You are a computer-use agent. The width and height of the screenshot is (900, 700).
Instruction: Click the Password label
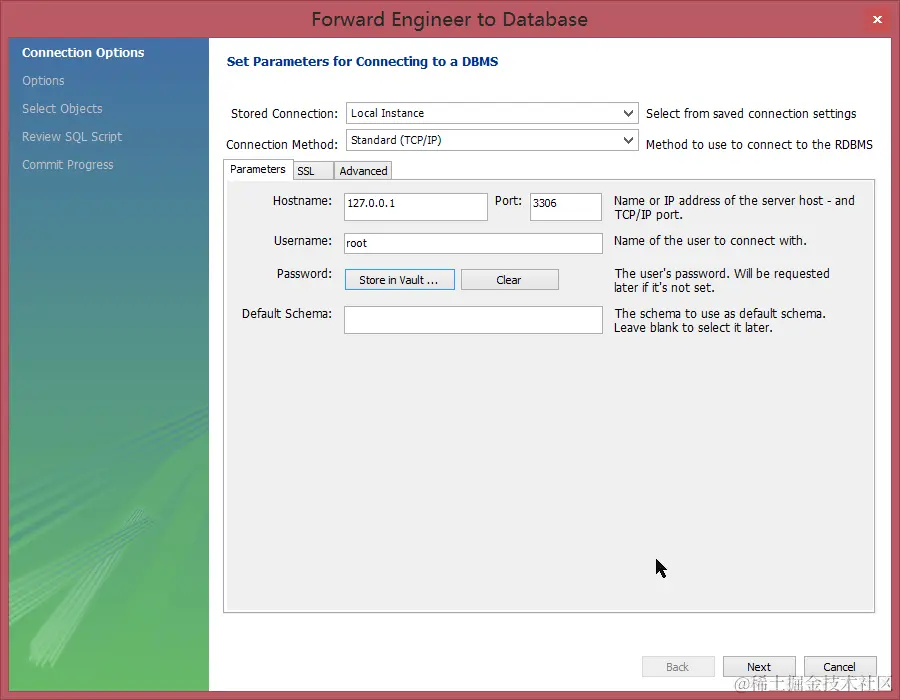point(304,274)
